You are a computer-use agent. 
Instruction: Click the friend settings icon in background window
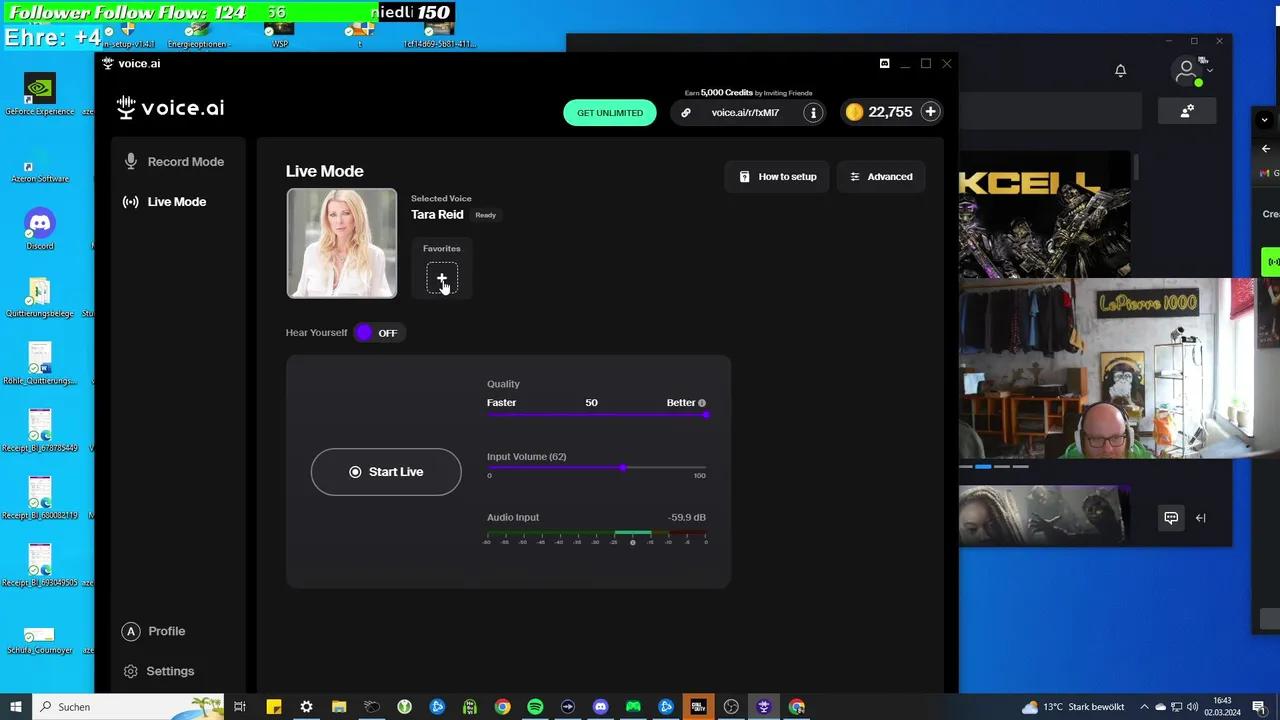click(x=1187, y=112)
